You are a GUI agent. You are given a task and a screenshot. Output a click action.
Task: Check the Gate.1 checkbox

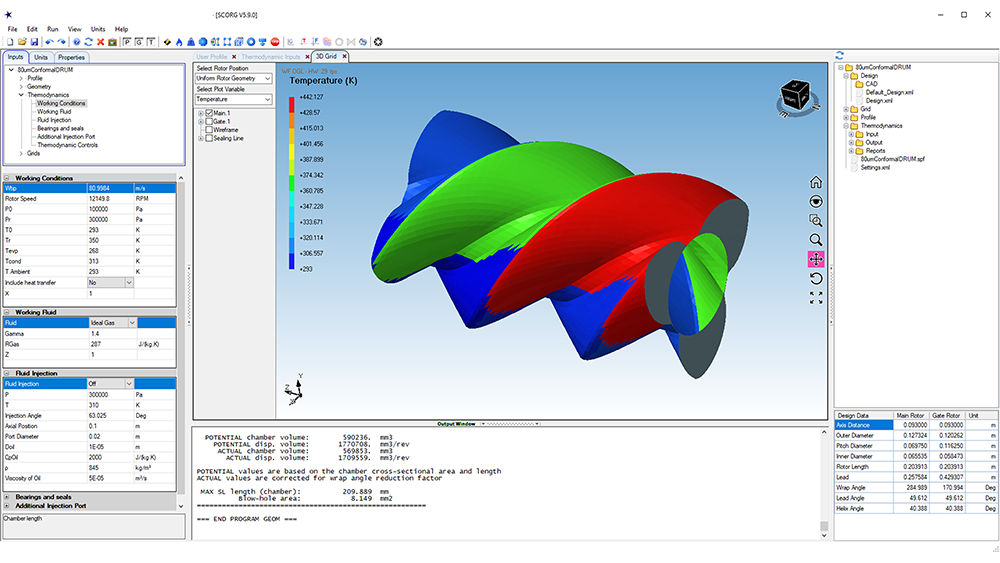pos(209,121)
